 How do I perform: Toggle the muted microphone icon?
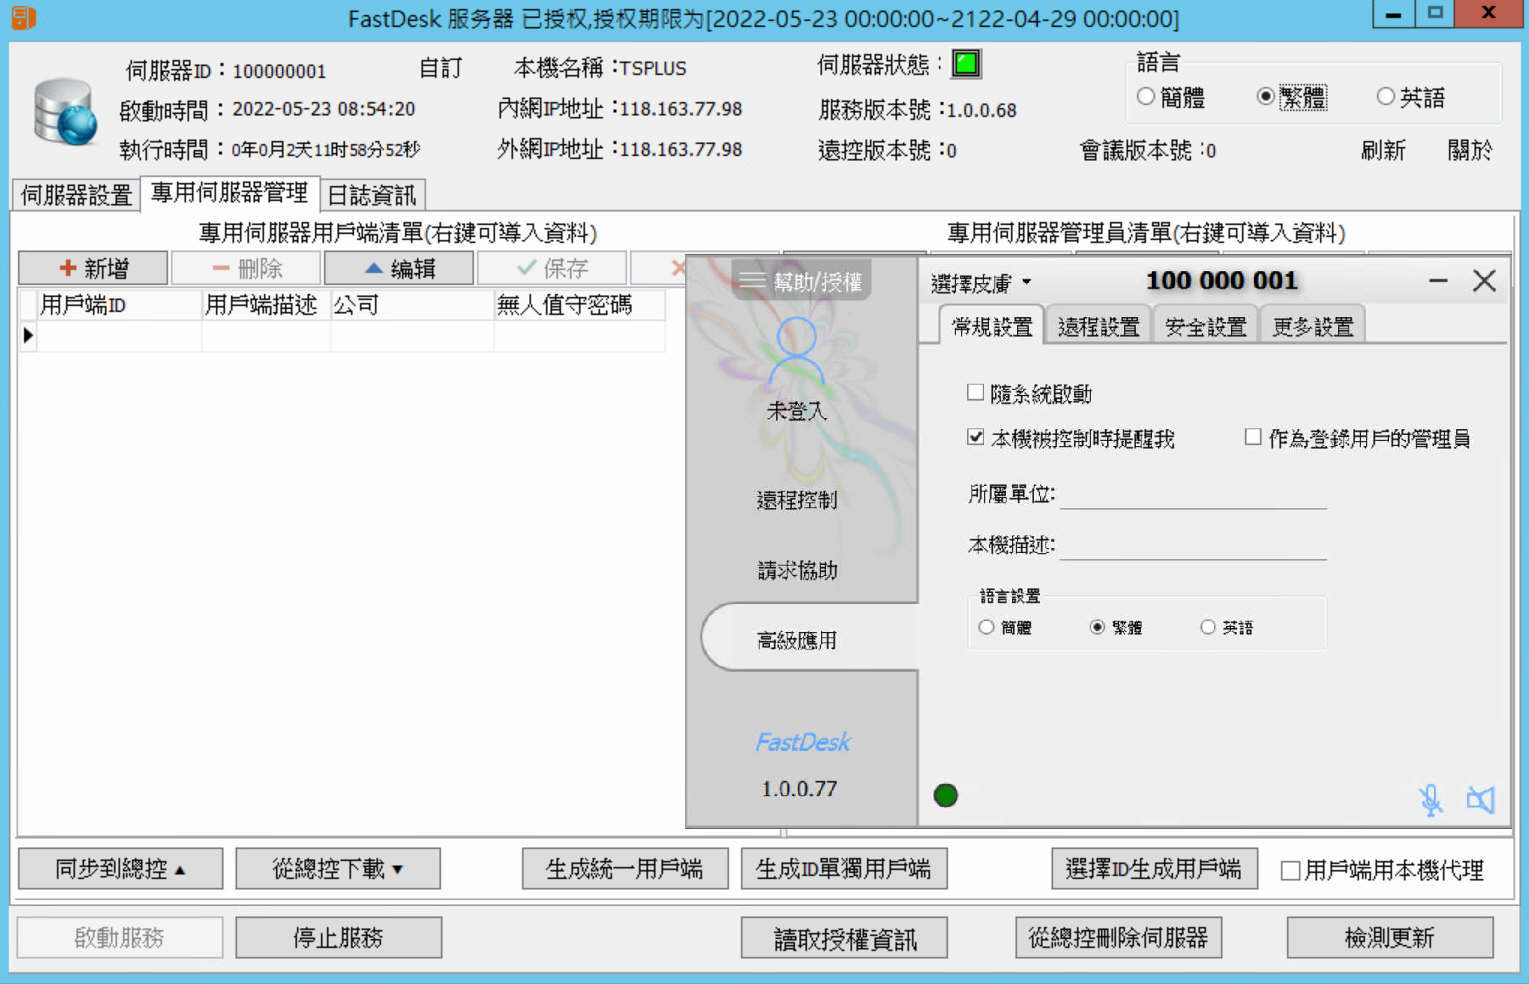(1431, 799)
